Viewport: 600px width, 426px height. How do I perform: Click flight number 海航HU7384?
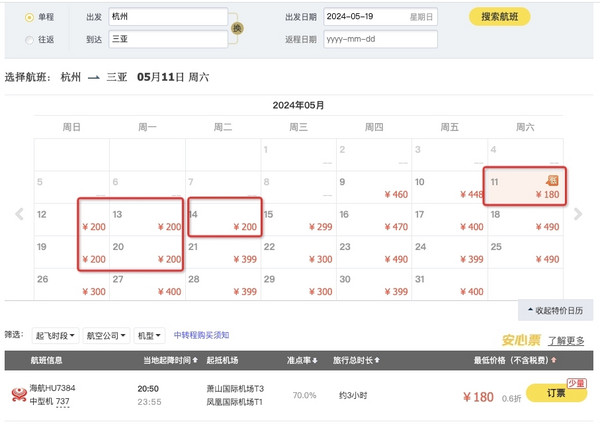52,388
